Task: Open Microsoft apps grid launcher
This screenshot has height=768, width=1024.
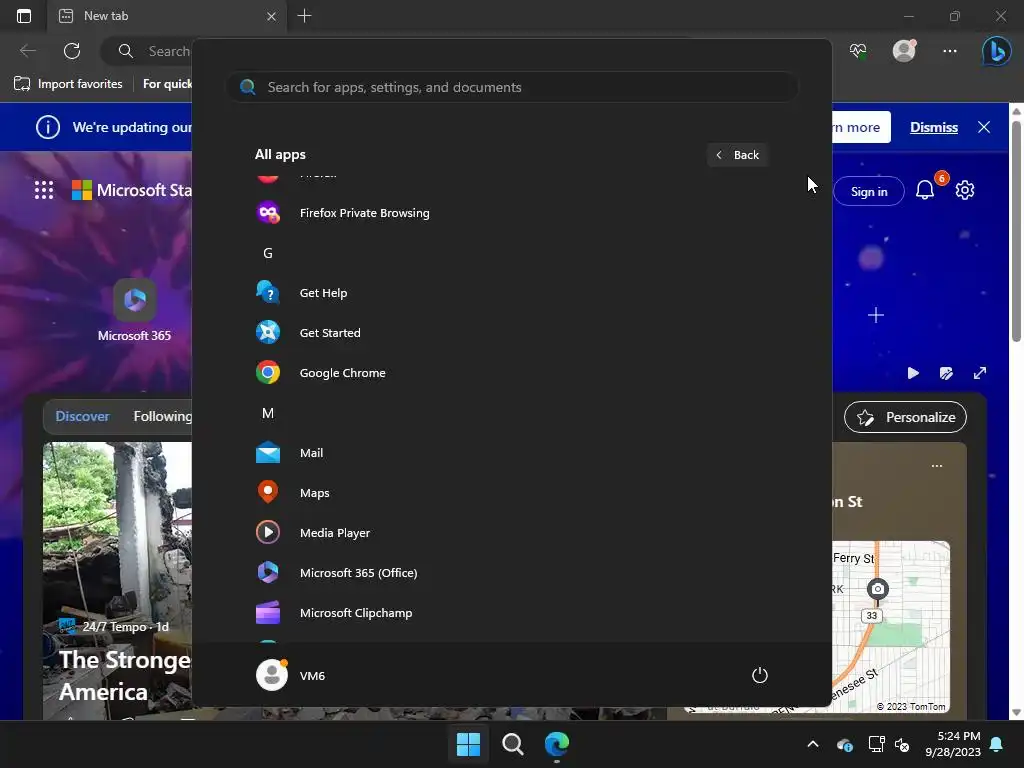Action: (x=44, y=190)
